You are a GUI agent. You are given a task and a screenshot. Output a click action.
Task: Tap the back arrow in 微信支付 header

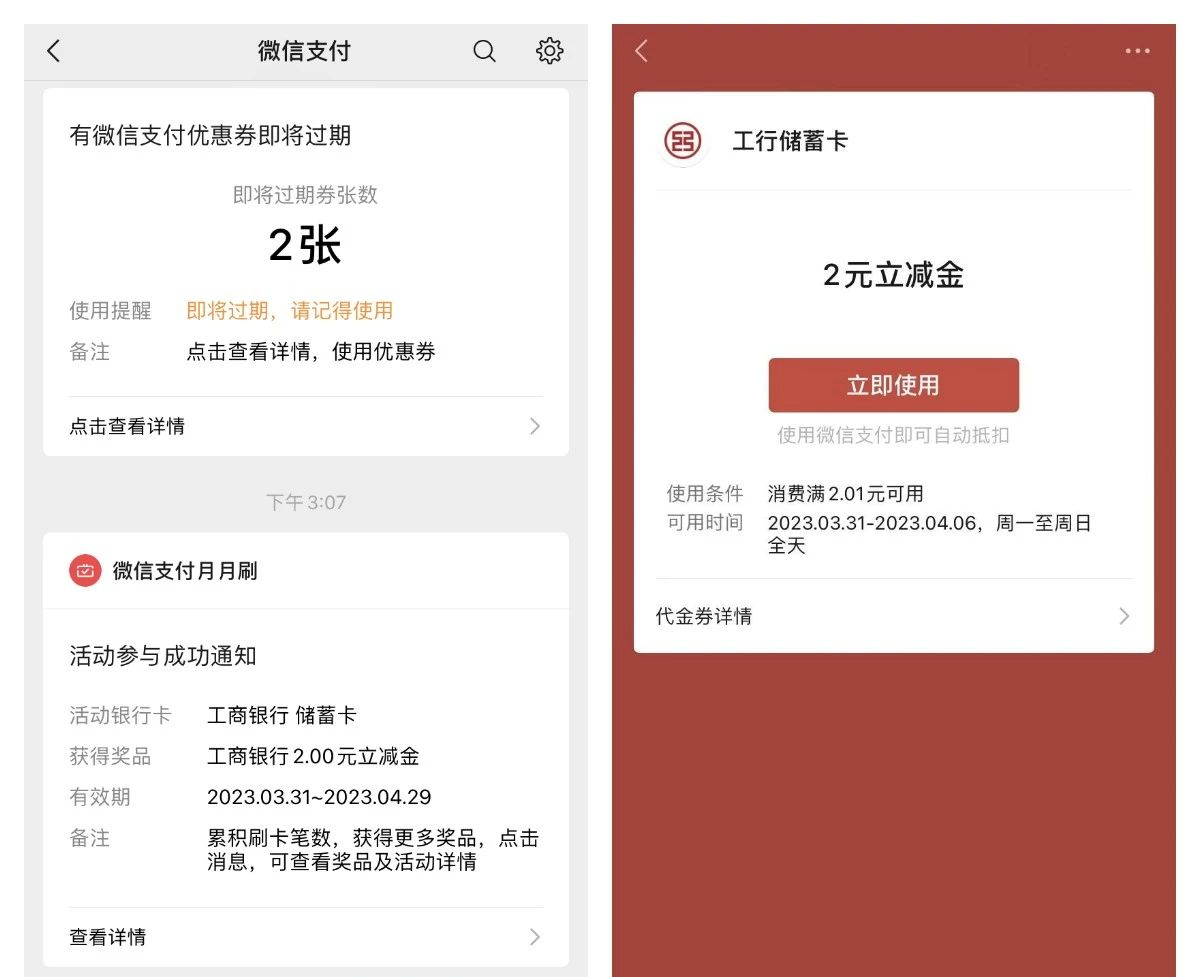coord(53,51)
